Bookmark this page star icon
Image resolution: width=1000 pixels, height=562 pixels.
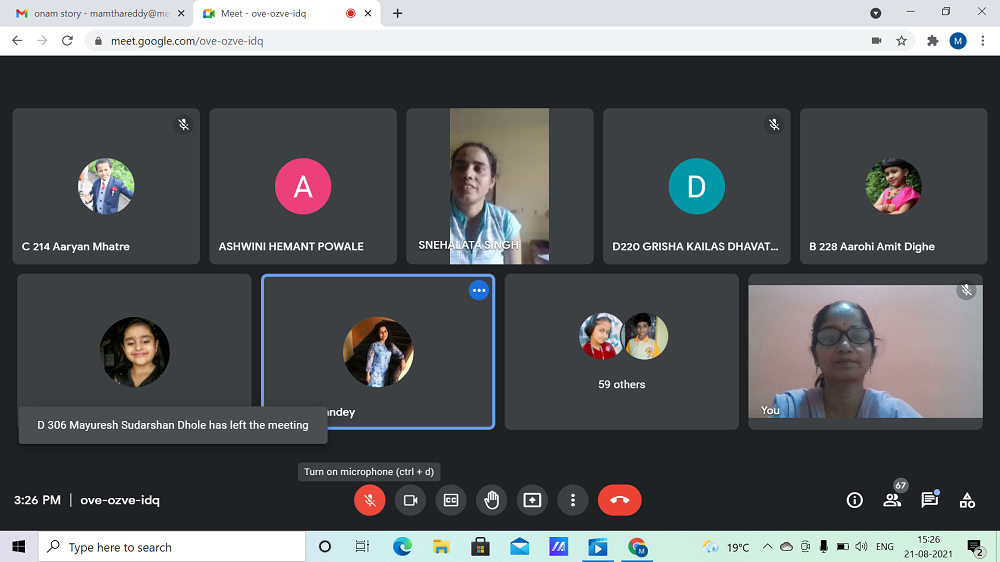[901, 41]
